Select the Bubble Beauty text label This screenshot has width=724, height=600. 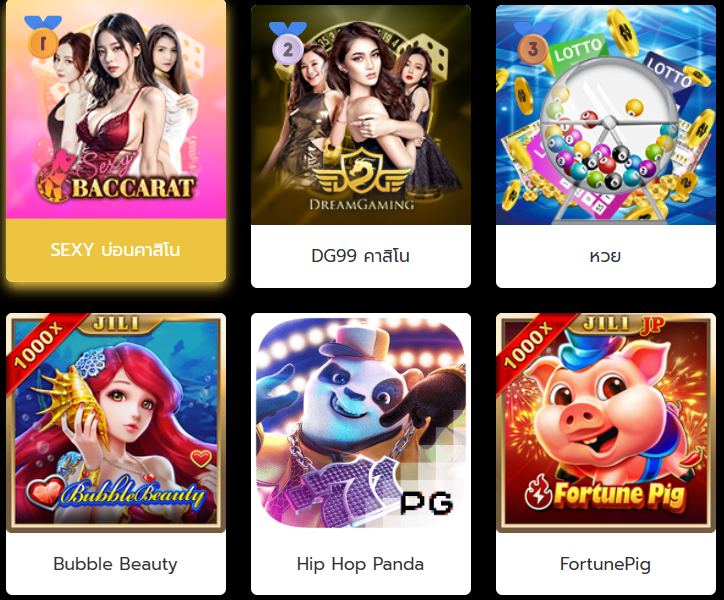coord(115,564)
